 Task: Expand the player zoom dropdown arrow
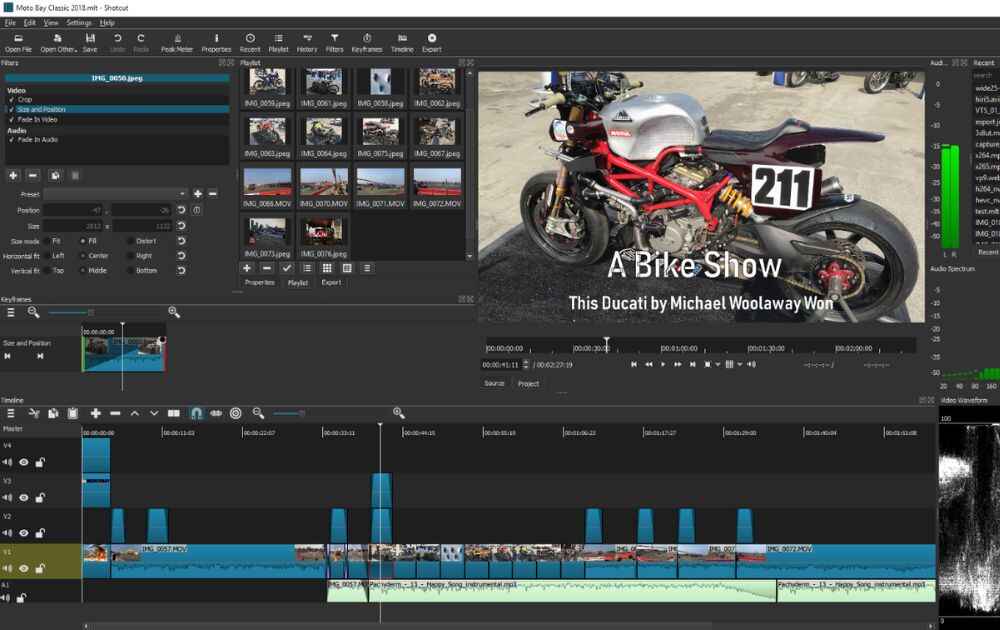[x=718, y=365]
